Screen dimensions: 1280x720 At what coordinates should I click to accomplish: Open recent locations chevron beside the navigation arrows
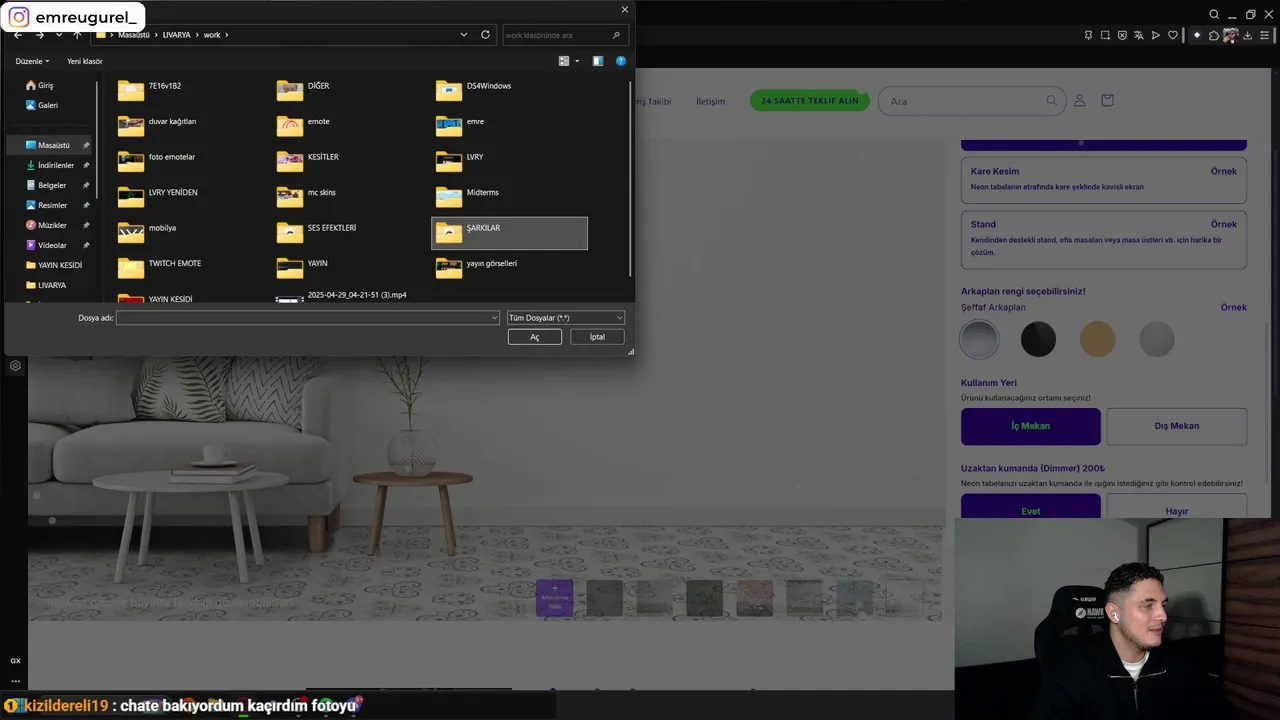coord(59,35)
